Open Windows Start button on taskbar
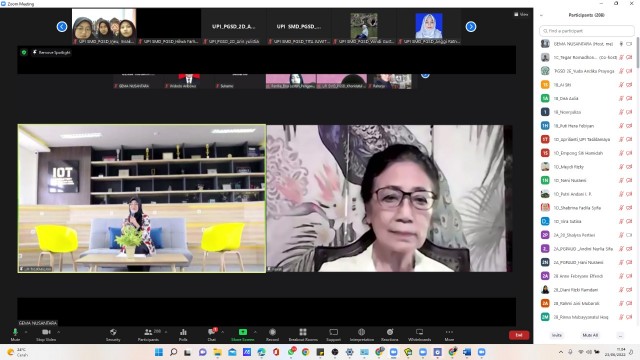640x360 pixels. pos(159,352)
